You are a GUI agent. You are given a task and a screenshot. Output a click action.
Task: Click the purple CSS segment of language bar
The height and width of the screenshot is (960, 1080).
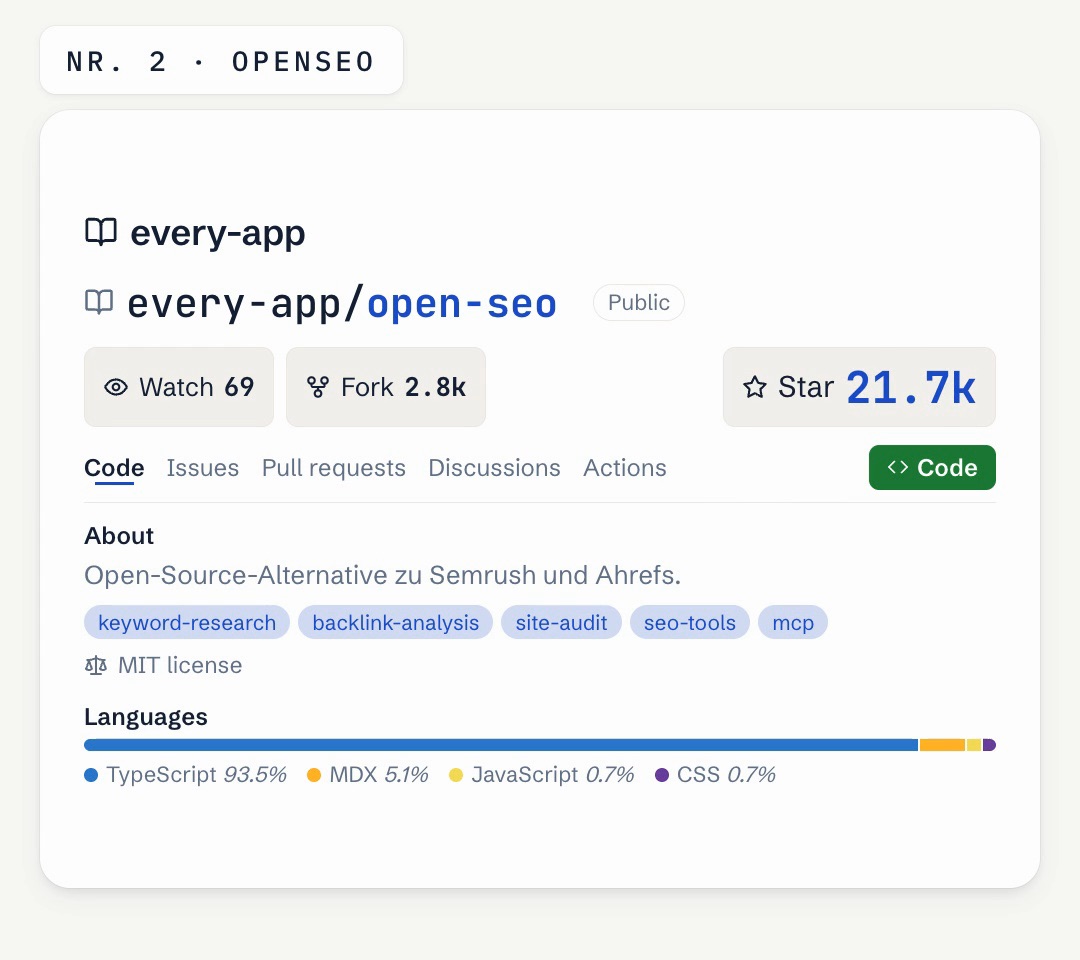point(989,745)
